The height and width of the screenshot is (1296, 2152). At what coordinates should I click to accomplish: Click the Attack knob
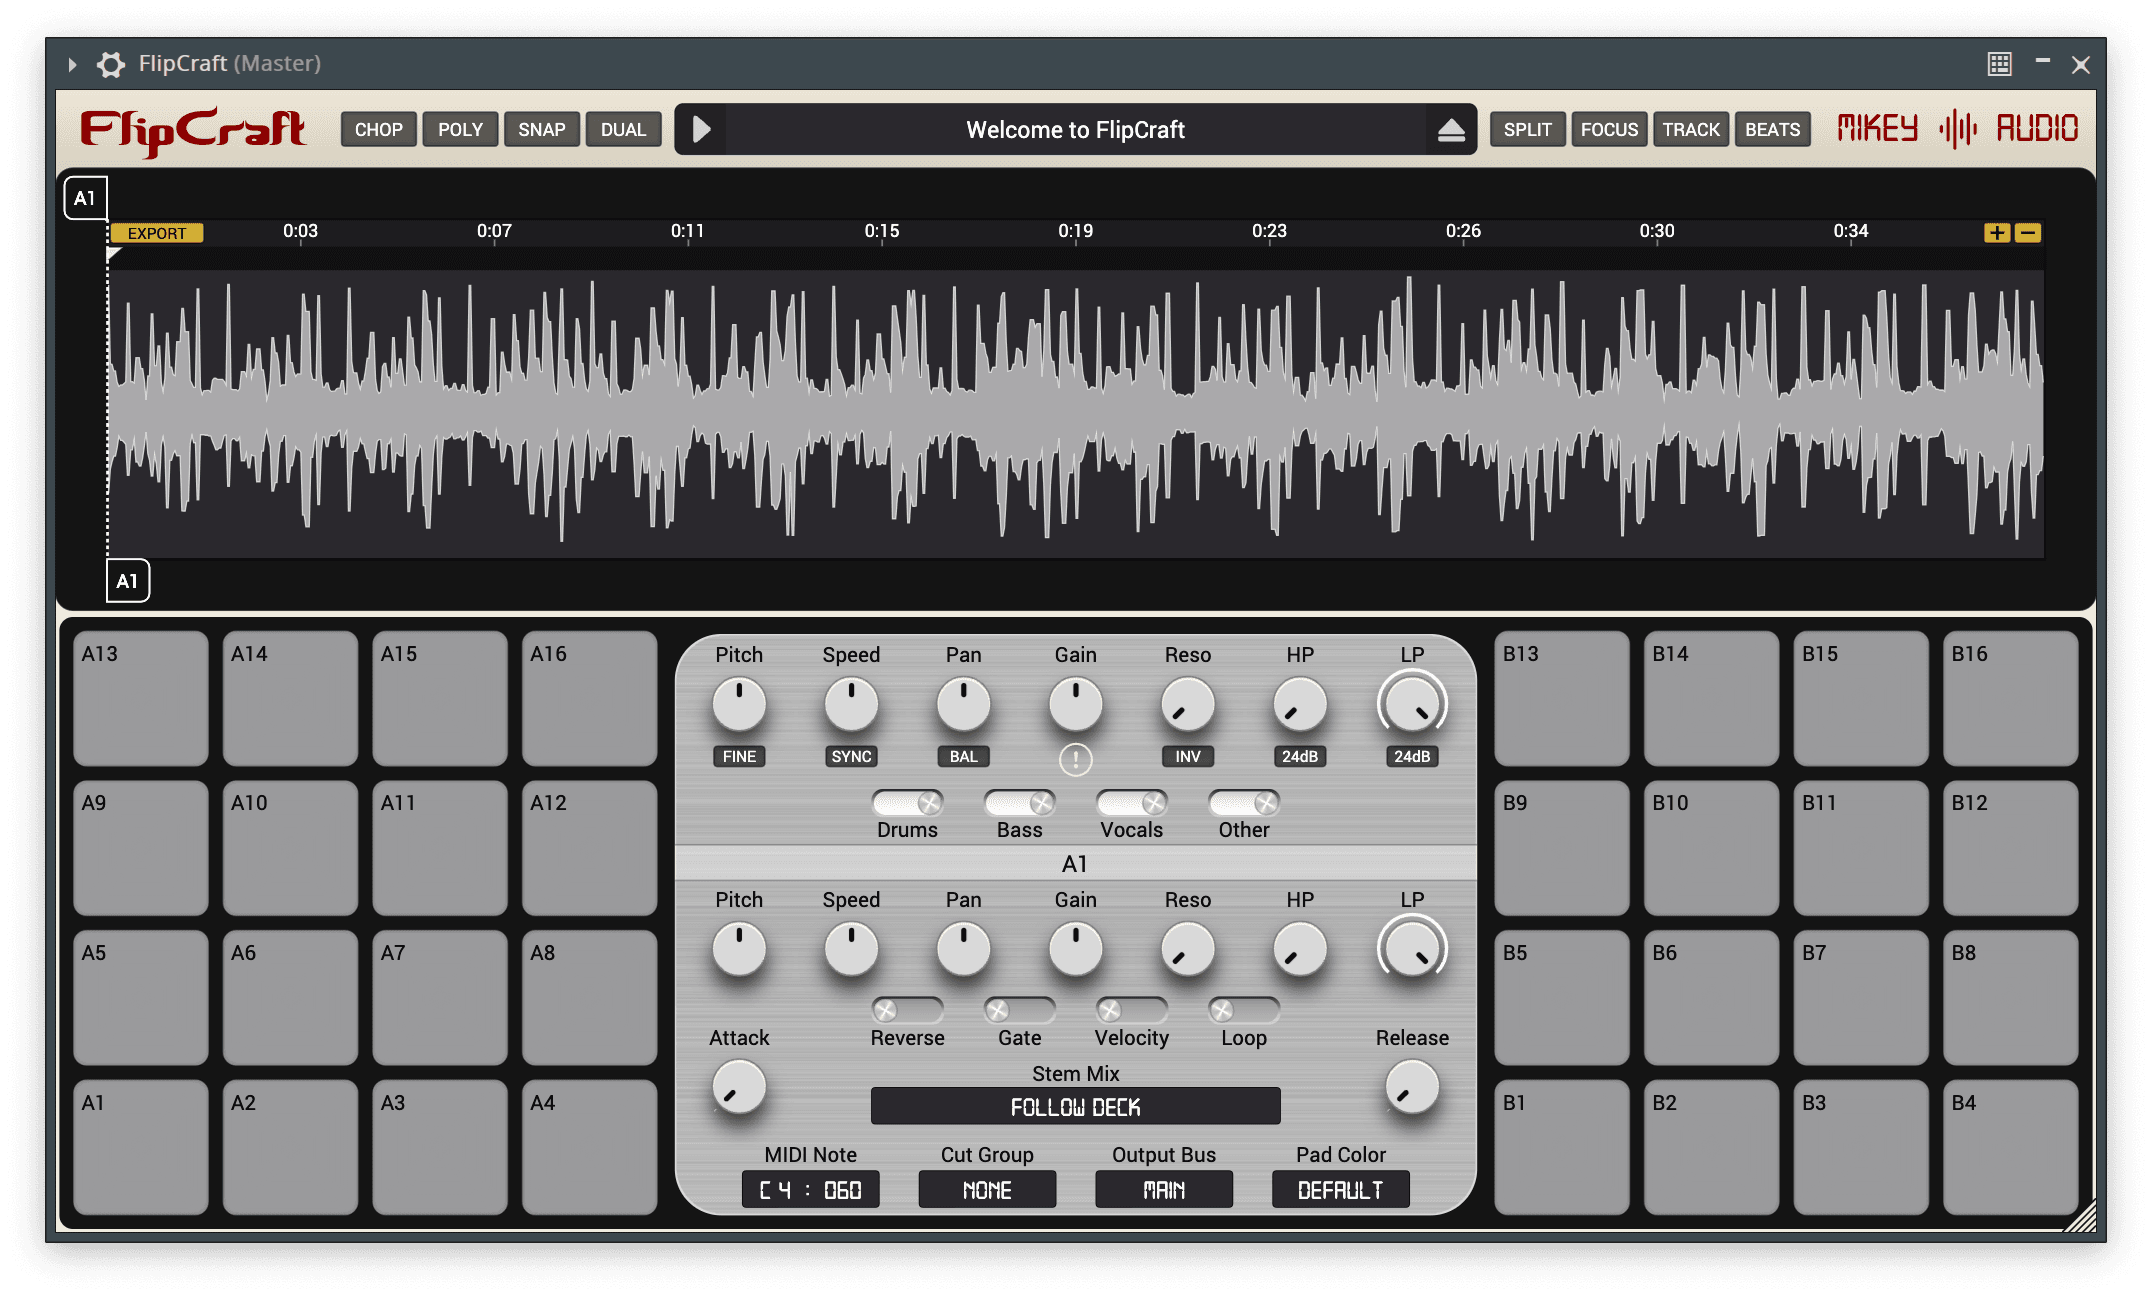(739, 1087)
